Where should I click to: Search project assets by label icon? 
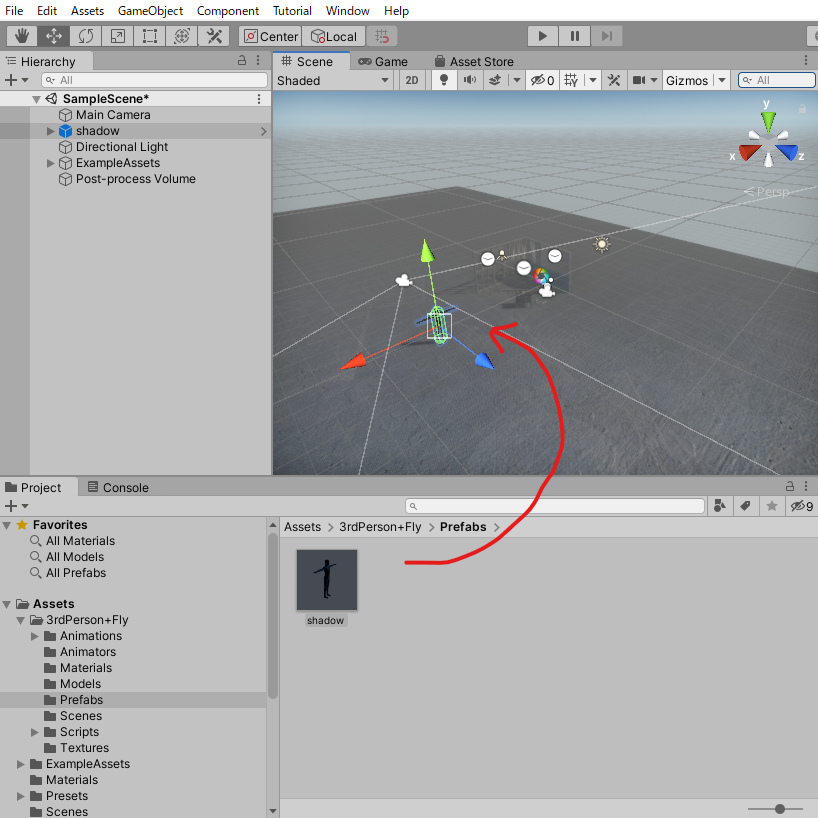click(x=745, y=507)
